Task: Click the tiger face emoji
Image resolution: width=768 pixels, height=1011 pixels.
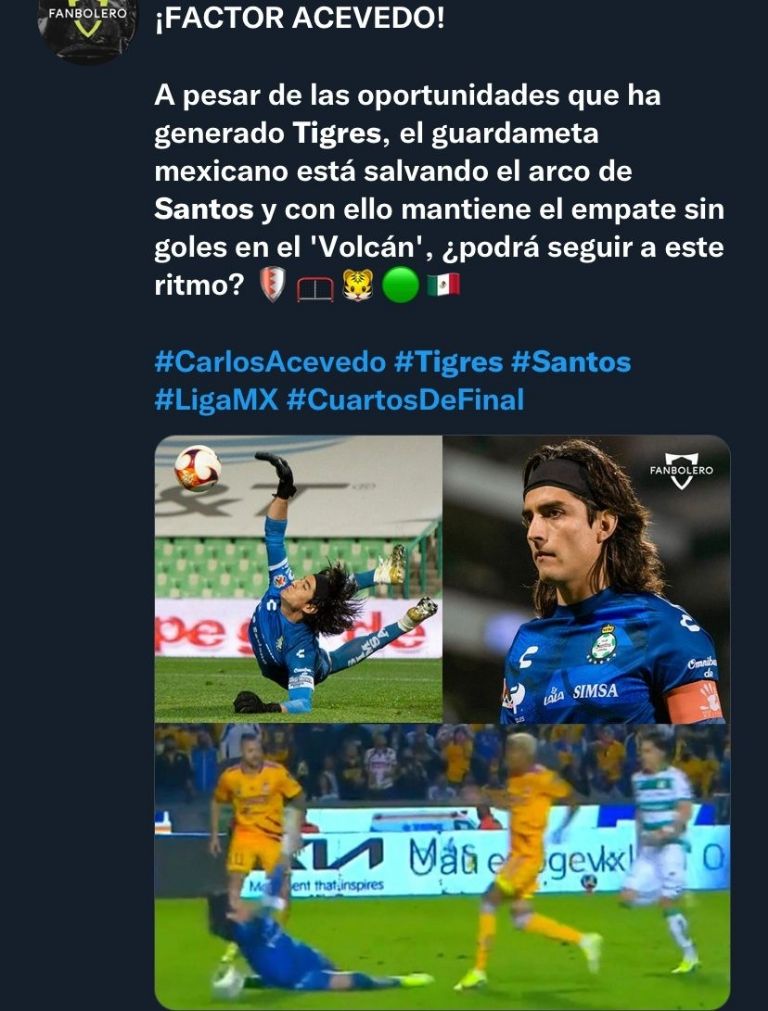Action: point(358,286)
